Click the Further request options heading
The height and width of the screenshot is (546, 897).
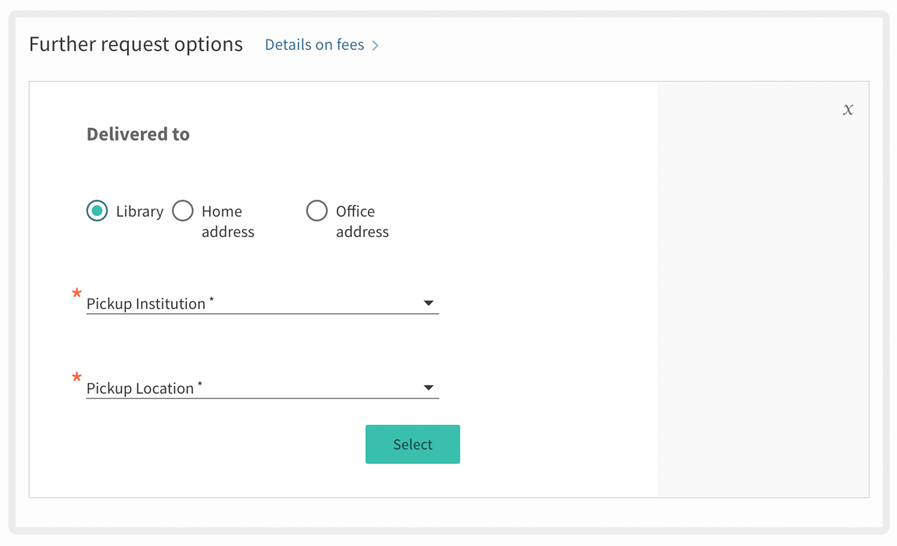[136, 44]
